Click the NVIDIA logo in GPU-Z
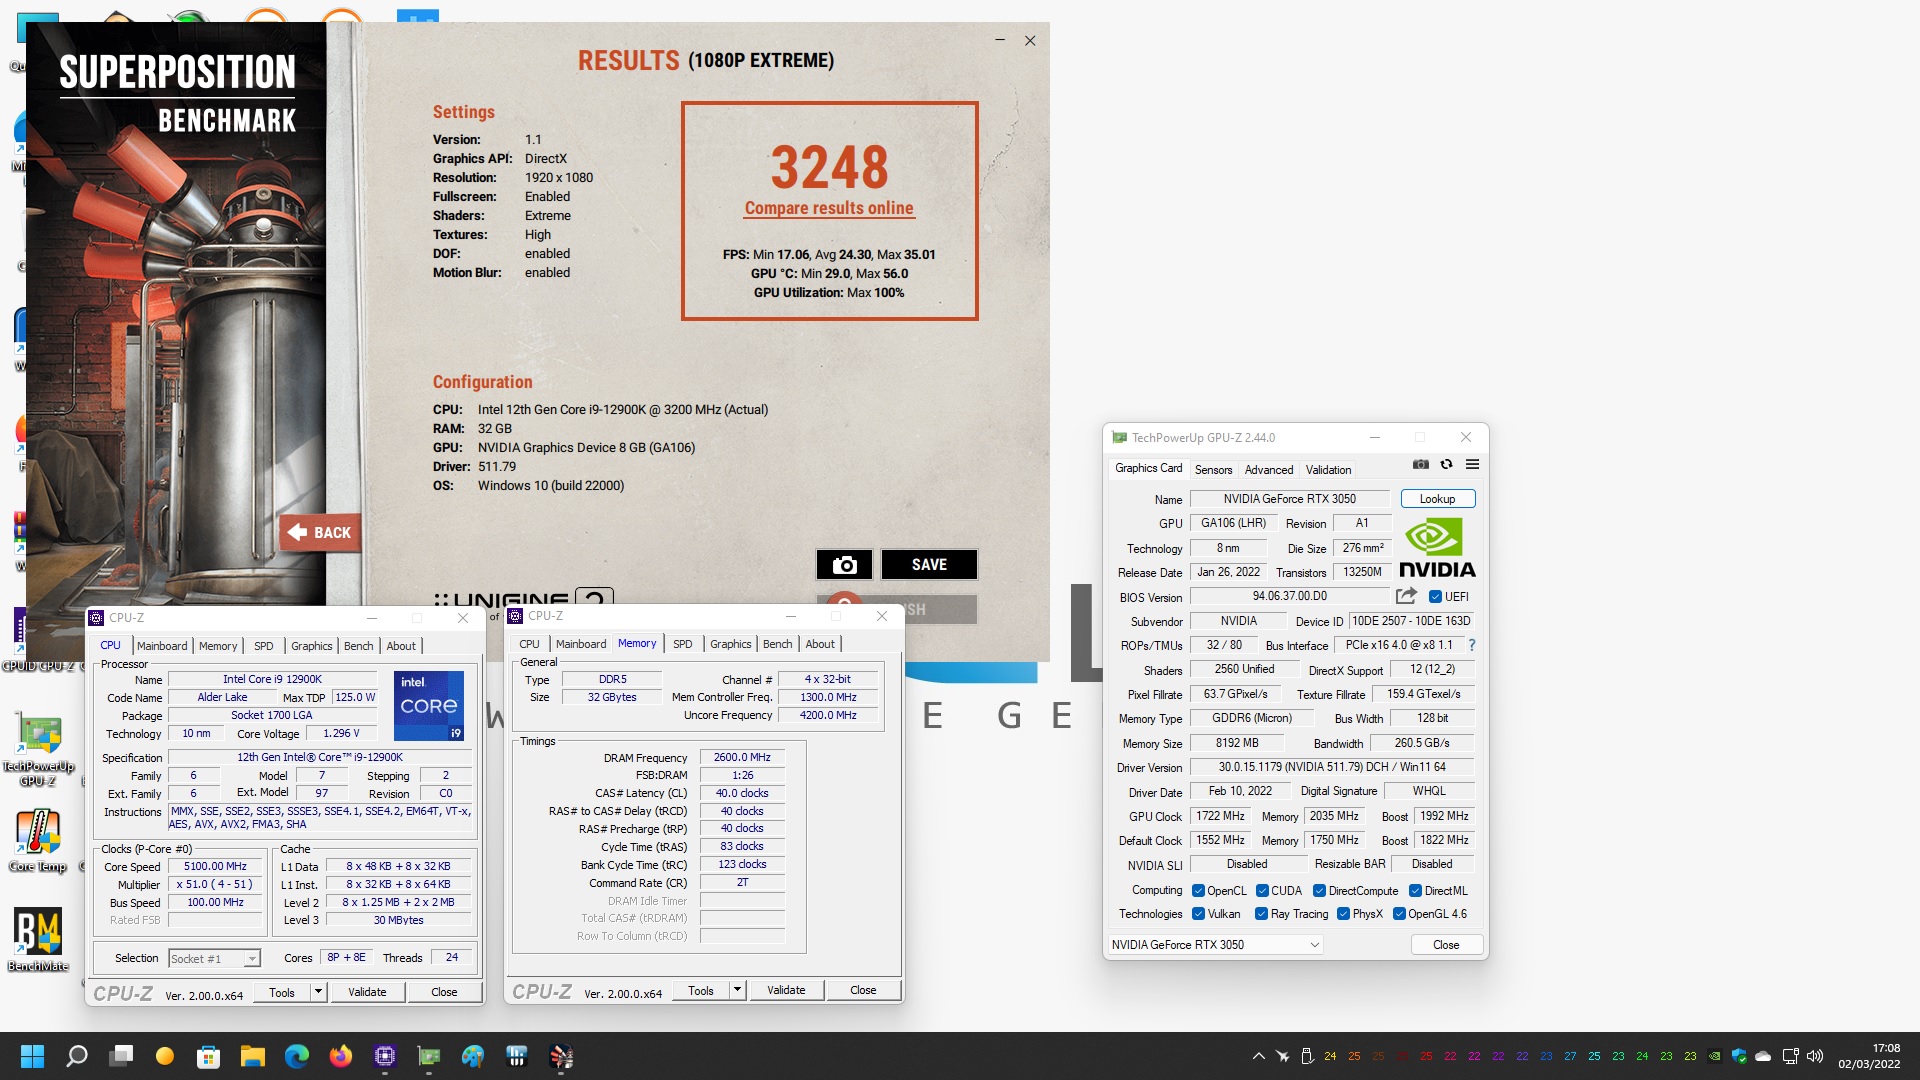Image resolution: width=1920 pixels, height=1080 pixels. pos(1437,547)
